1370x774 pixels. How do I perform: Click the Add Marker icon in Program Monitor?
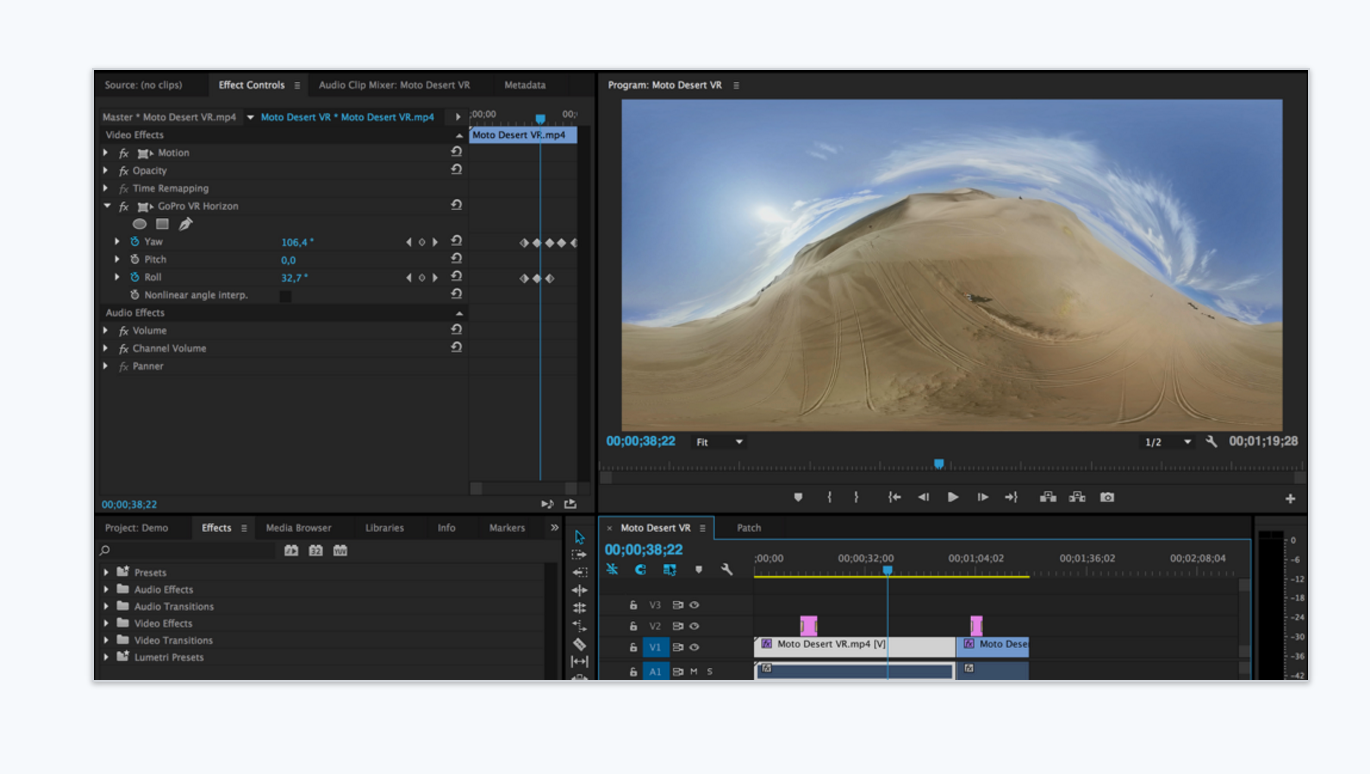click(798, 497)
